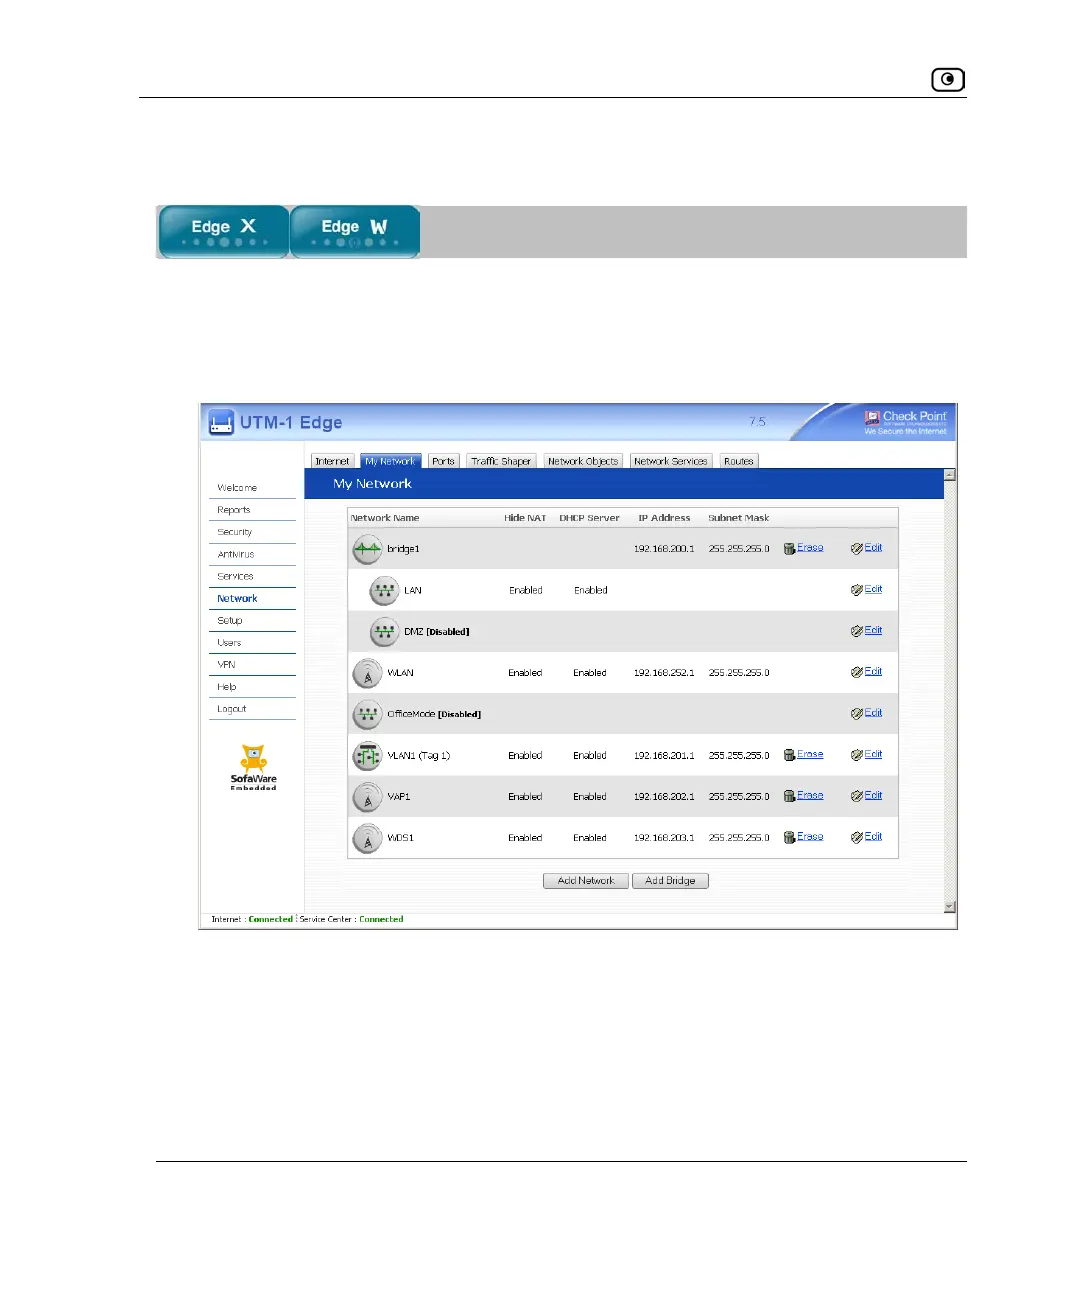Open Help in the sidebar
The width and height of the screenshot is (1078, 1304).
[227, 687]
